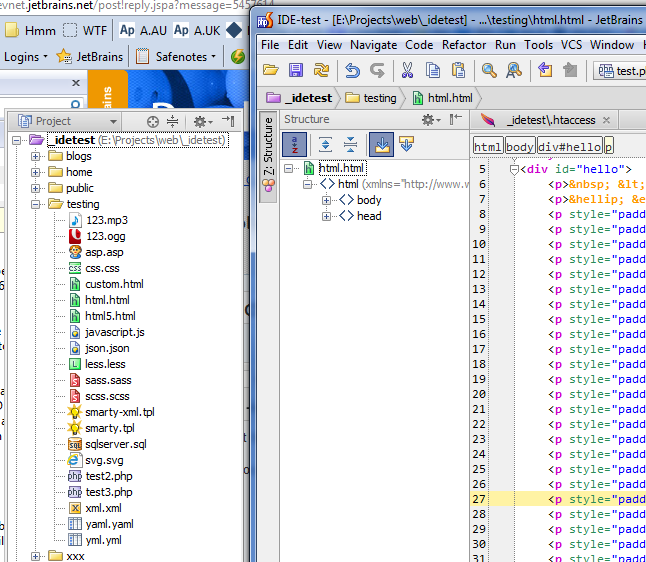Click body in the editor breadcrumb
The height and width of the screenshot is (562, 646).
click(520, 147)
